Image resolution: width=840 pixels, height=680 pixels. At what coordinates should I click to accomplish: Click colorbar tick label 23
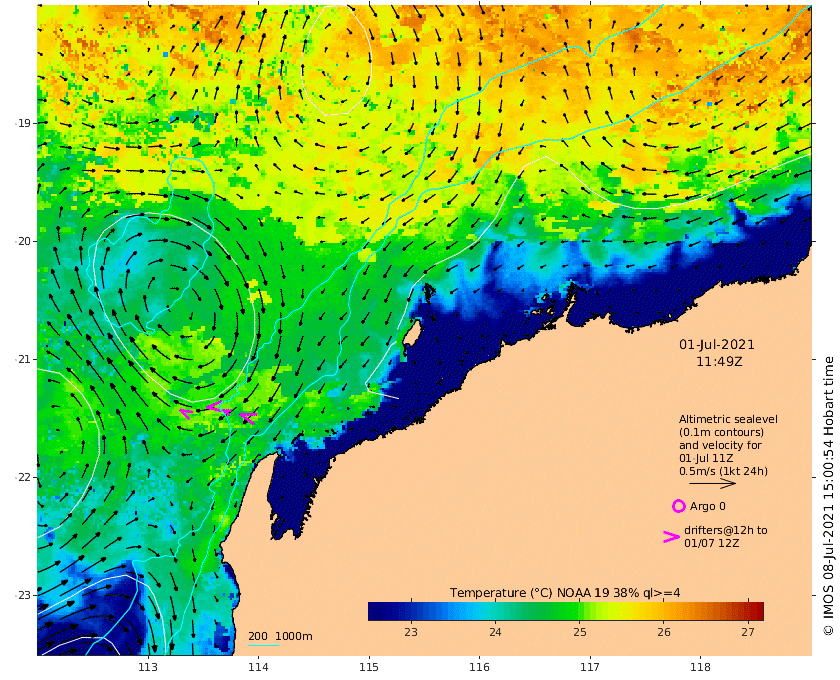point(411,632)
